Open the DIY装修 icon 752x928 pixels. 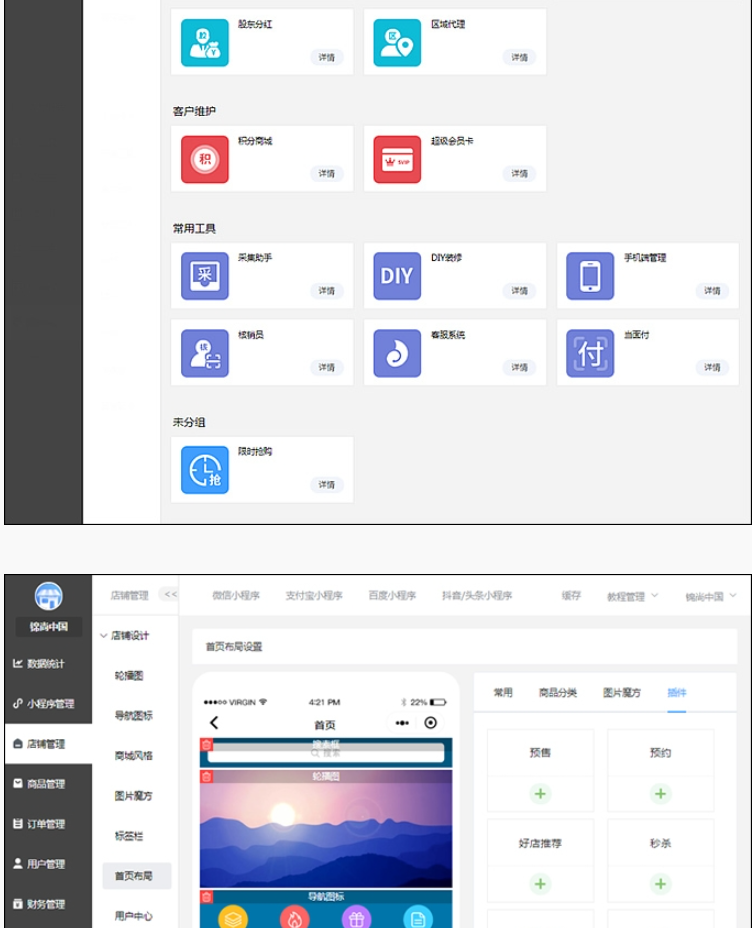pyautogui.click(x=397, y=276)
